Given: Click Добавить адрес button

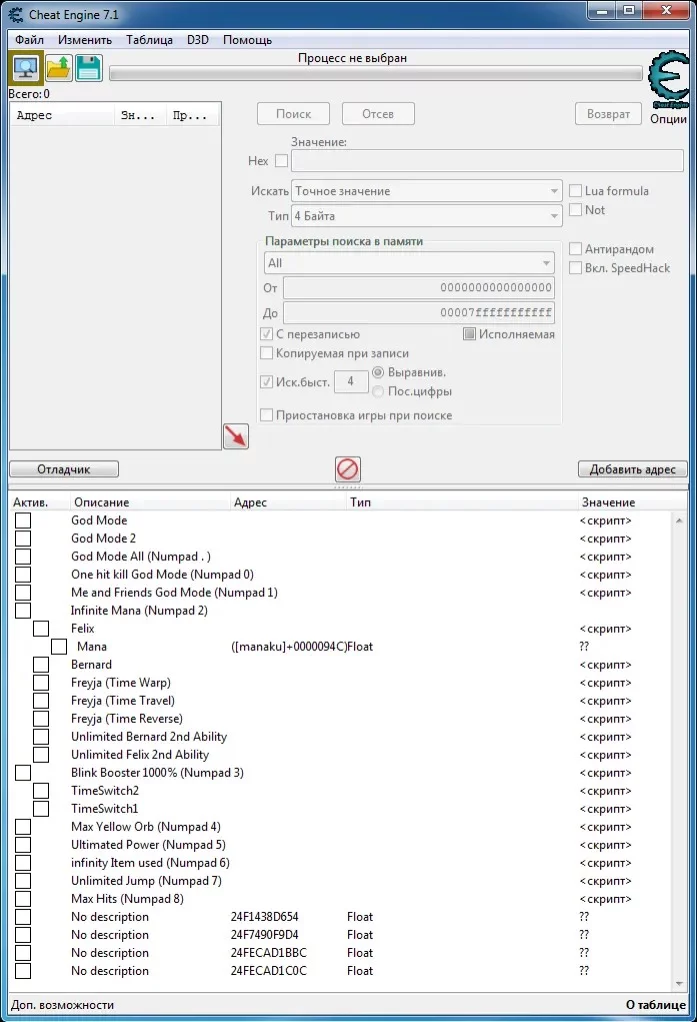Looking at the screenshot, I should [x=632, y=469].
